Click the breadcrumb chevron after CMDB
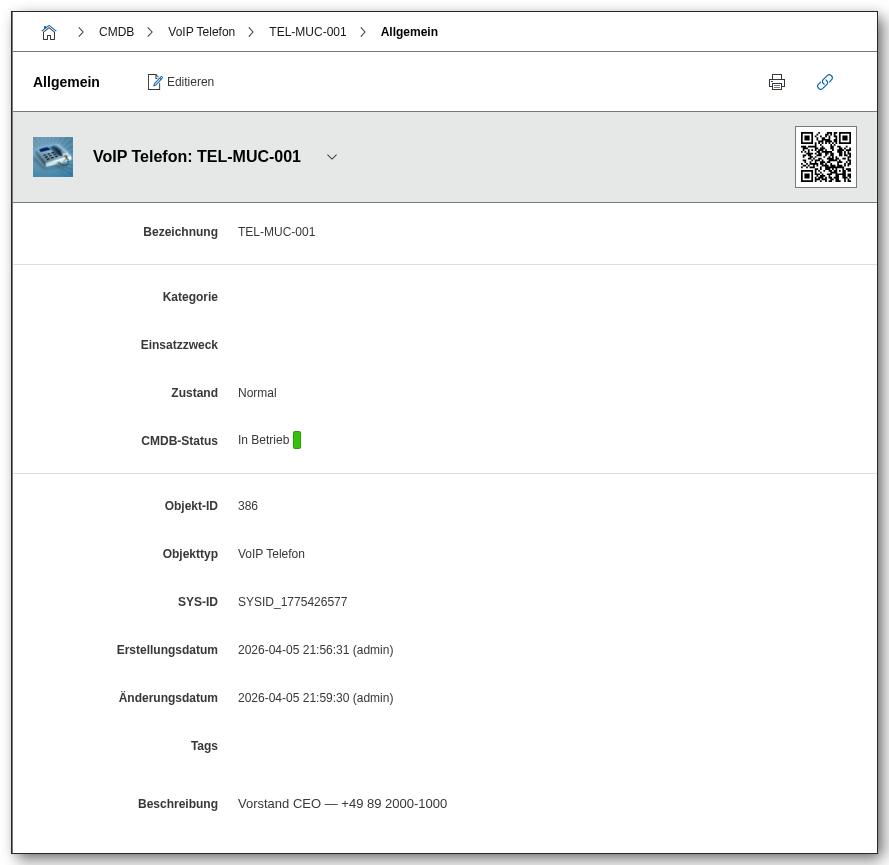Viewport: 889px width, 865px height. pyautogui.click(x=150, y=32)
